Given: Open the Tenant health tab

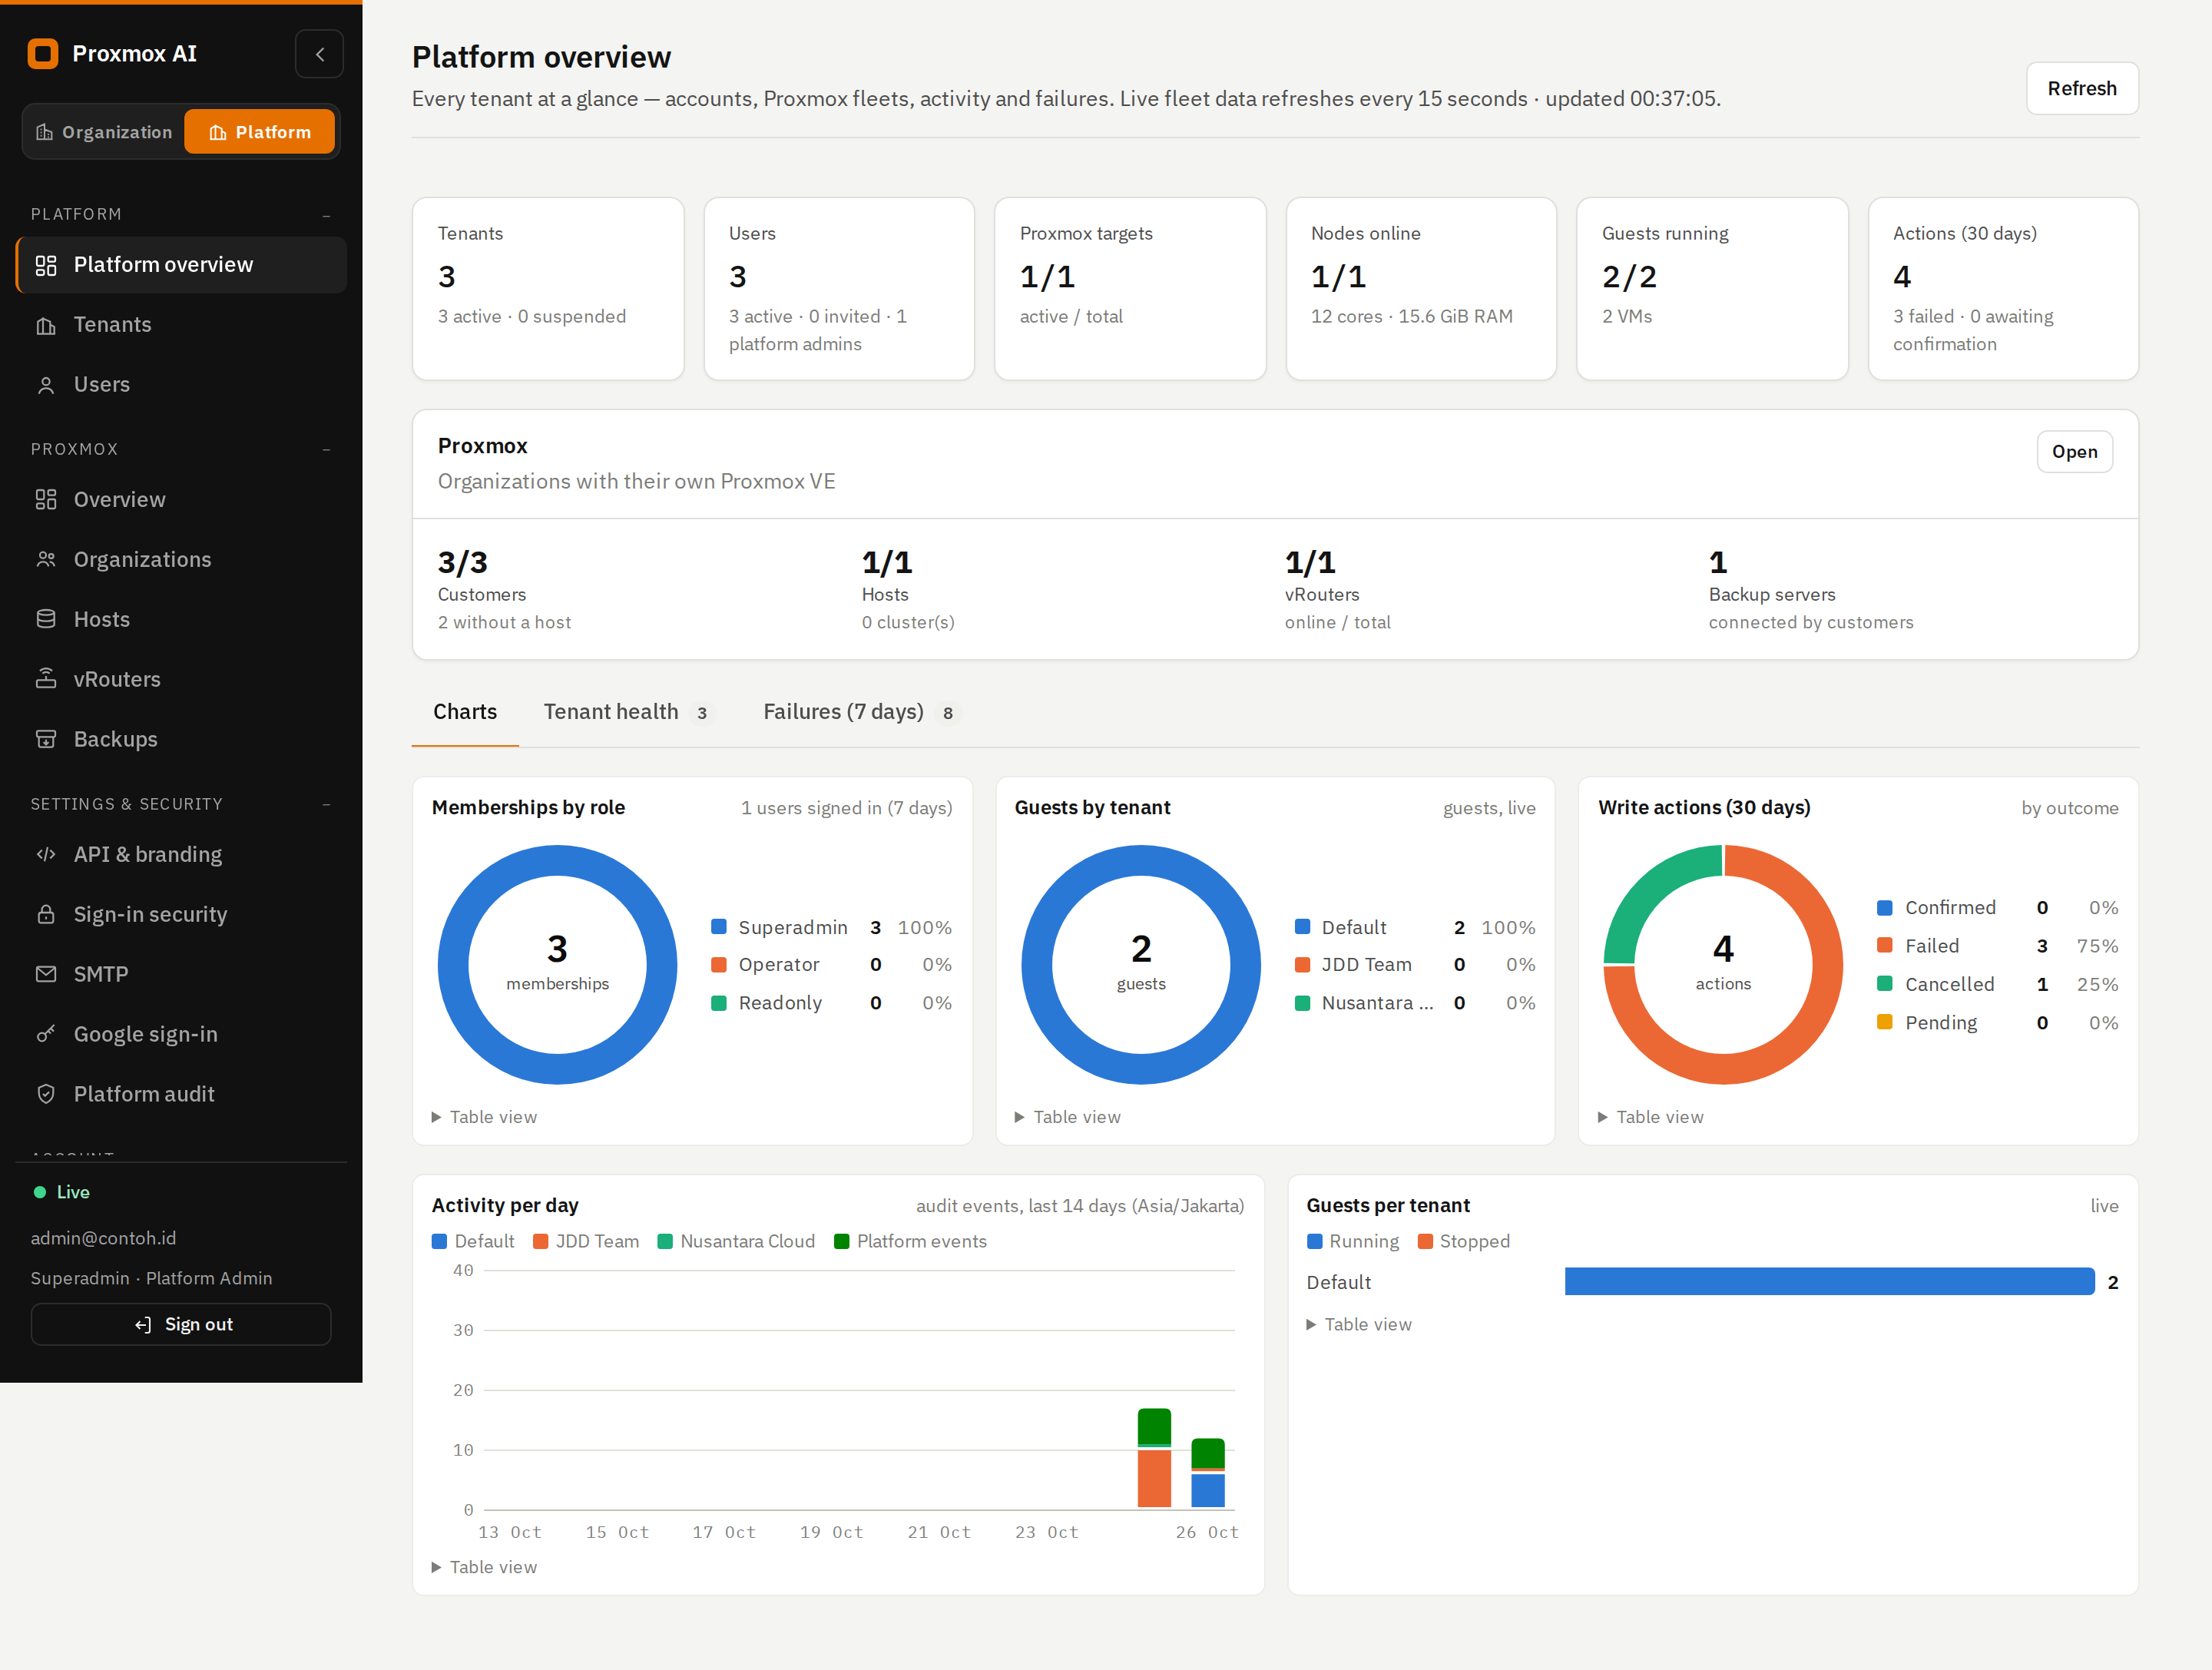Looking at the screenshot, I should 629,712.
